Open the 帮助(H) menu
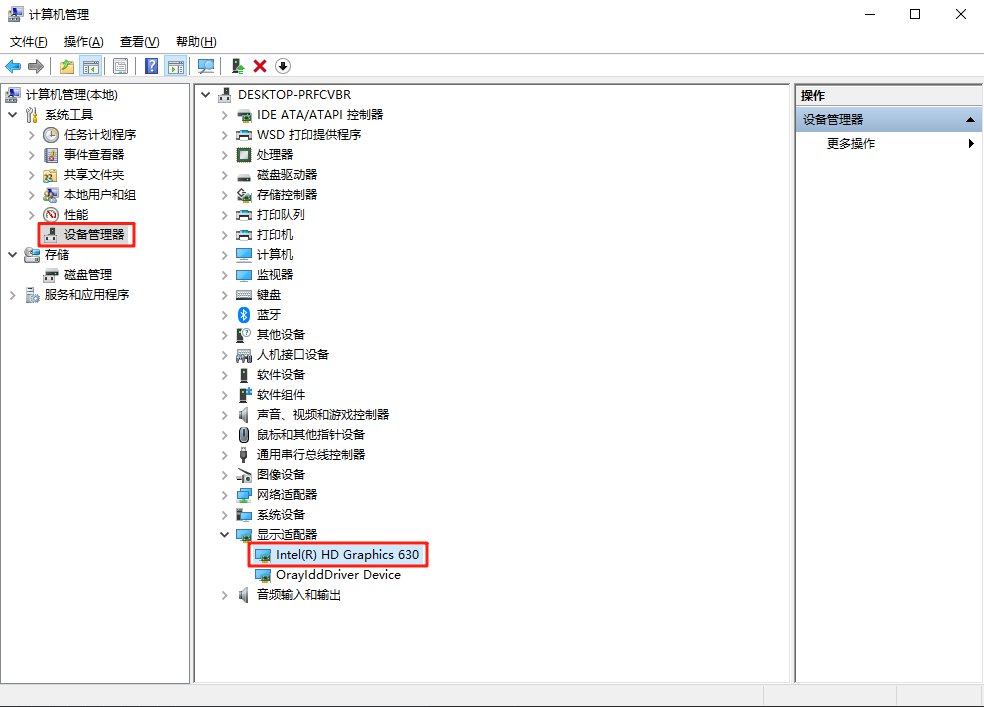Image resolution: width=984 pixels, height=707 pixels. (196, 41)
